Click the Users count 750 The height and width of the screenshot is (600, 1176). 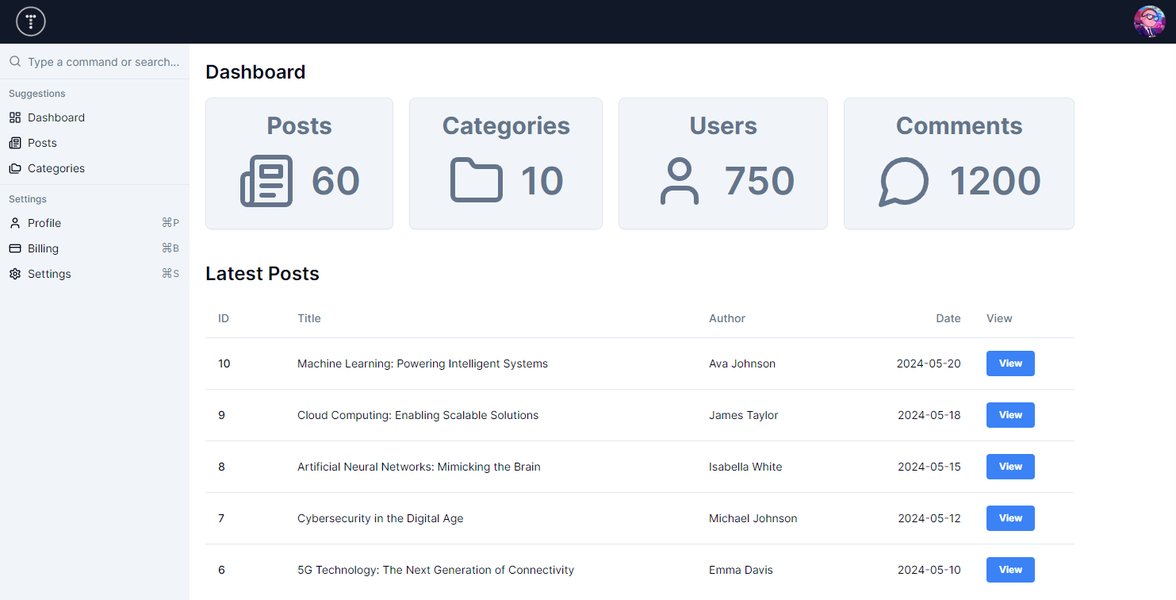[759, 181]
